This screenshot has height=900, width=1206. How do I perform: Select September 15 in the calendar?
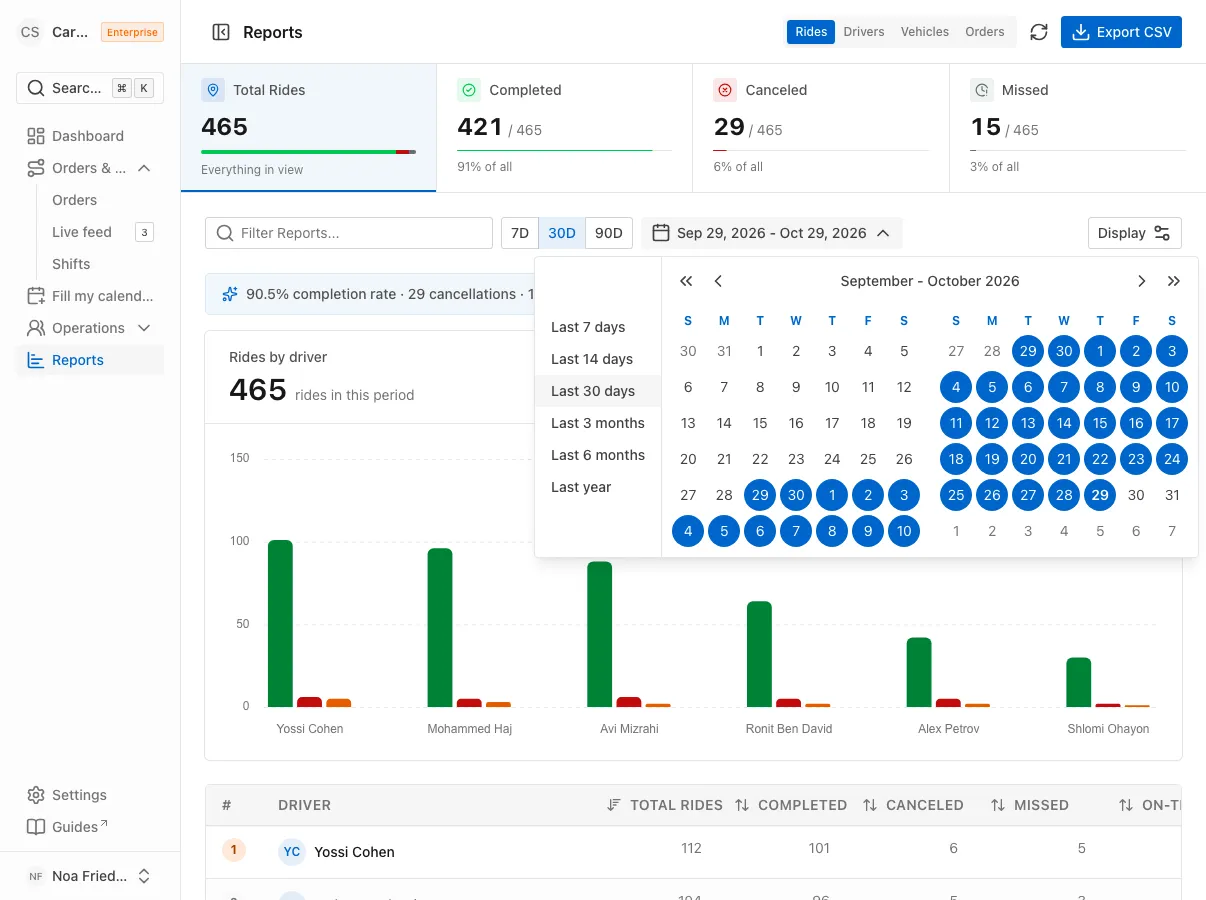[760, 423]
